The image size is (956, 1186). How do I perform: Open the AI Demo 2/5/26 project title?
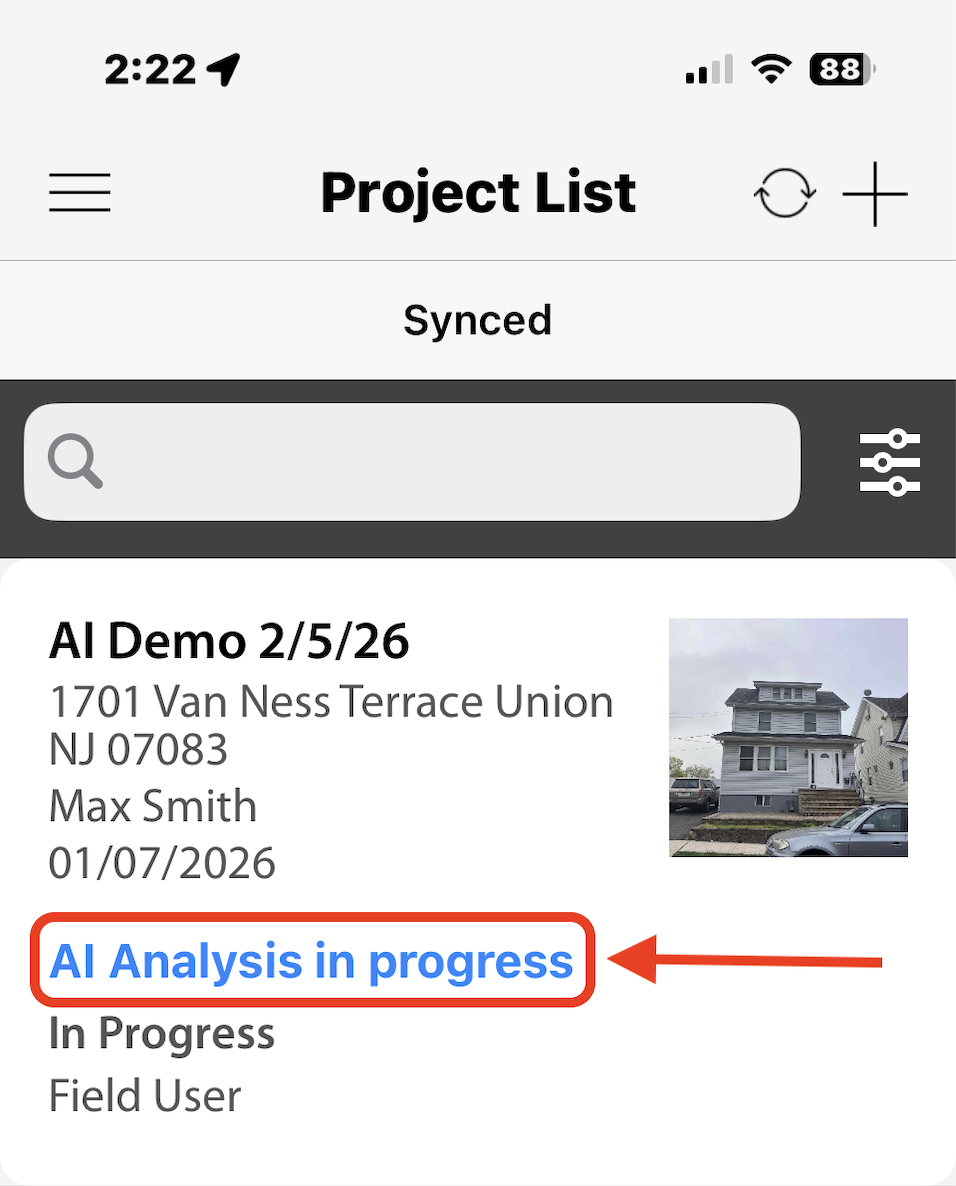229,641
